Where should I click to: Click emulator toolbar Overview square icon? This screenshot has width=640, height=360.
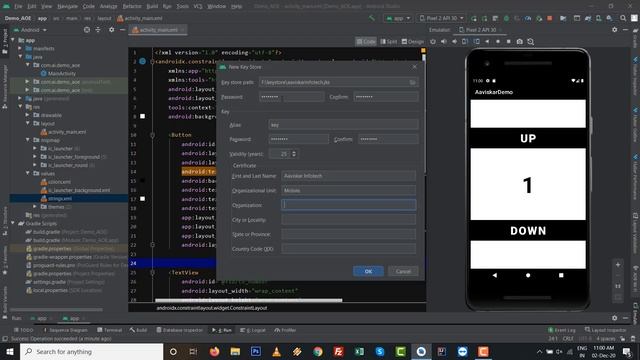click(x=509, y=42)
